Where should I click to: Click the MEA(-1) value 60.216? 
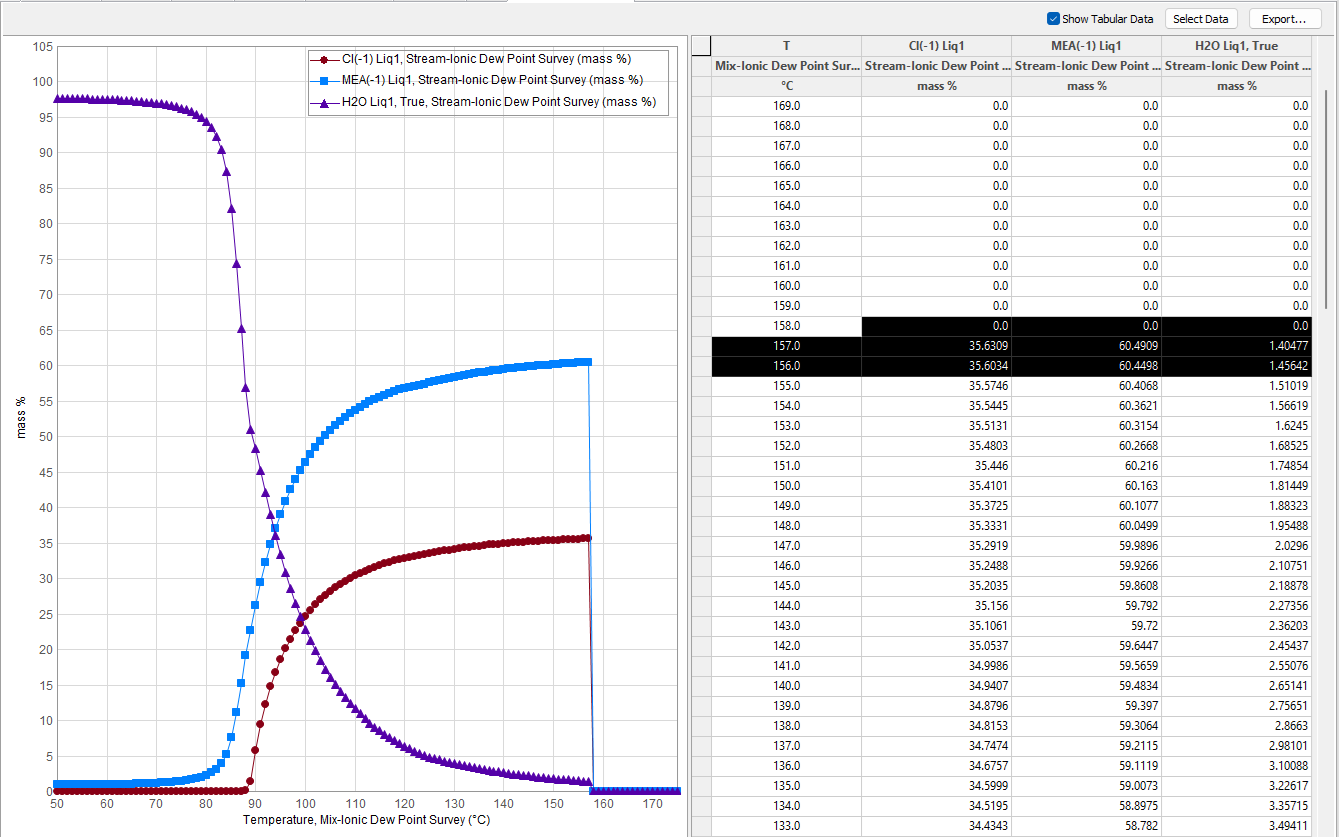click(1086, 466)
